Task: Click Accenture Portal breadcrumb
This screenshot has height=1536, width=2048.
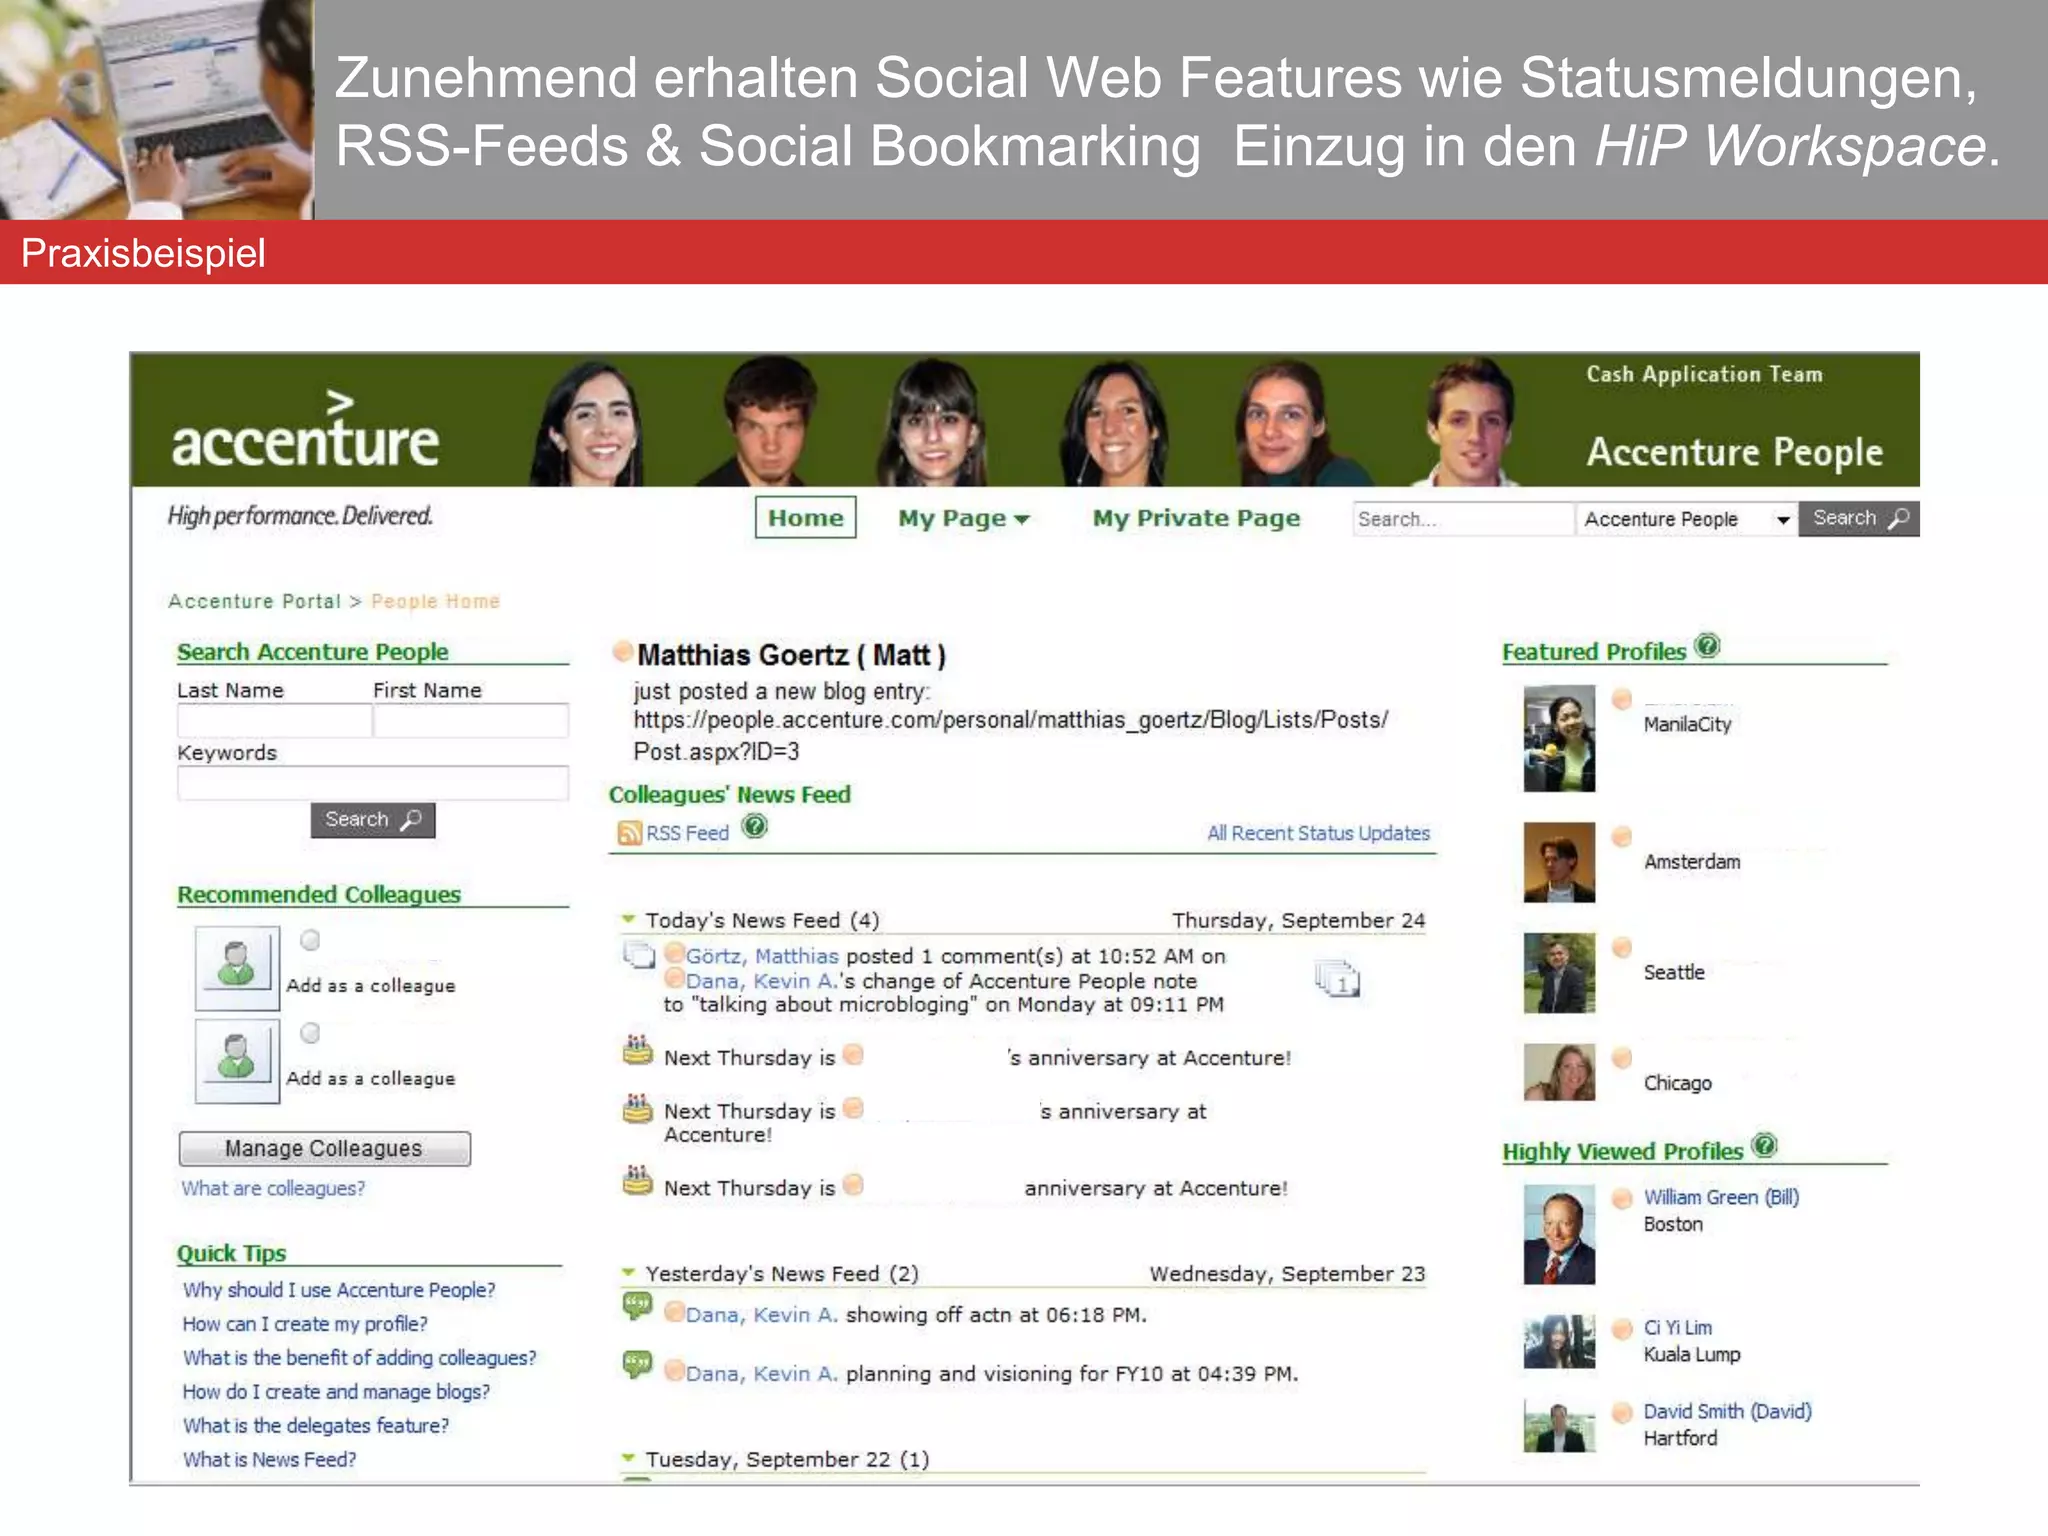Action: (x=254, y=601)
